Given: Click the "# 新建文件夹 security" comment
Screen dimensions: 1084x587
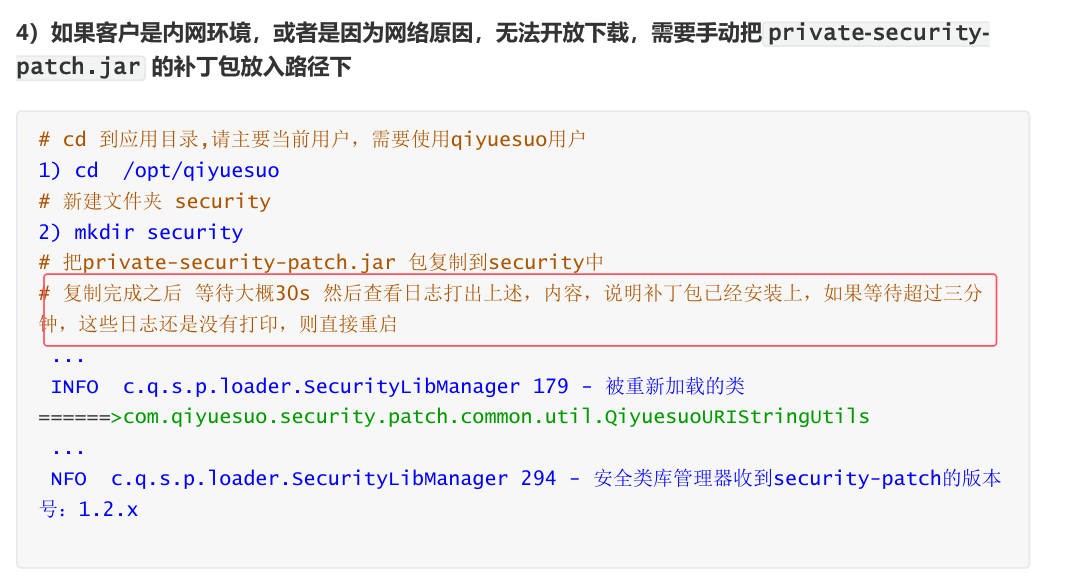Looking at the screenshot, I should [x=154, y=201].
